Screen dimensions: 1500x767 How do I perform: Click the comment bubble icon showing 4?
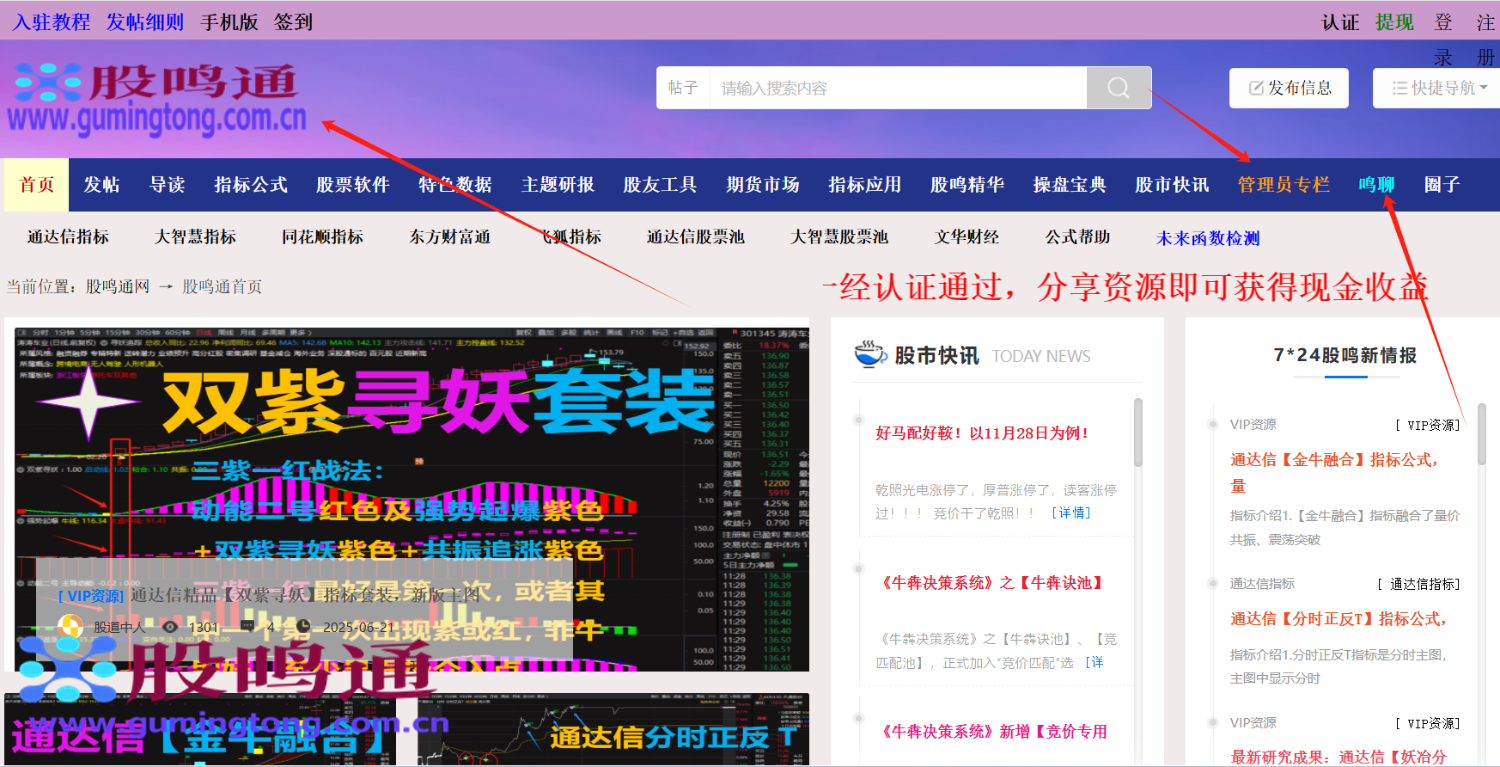[247, 625]
